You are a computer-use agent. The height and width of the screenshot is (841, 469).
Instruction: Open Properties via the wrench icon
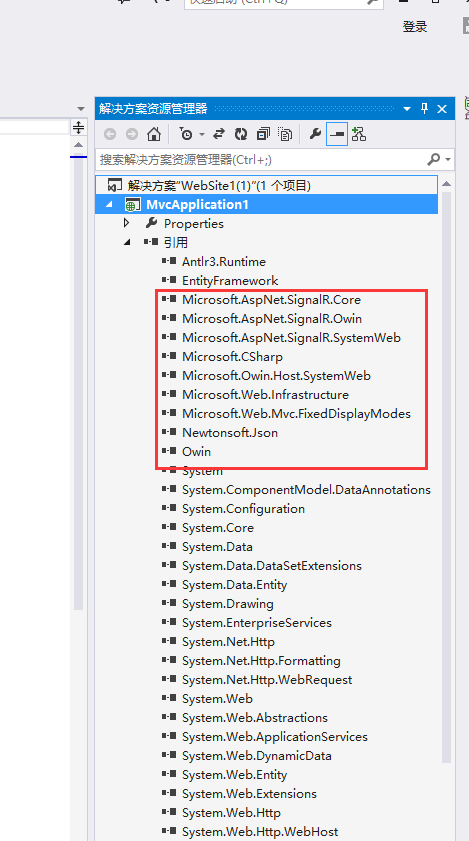316,134
